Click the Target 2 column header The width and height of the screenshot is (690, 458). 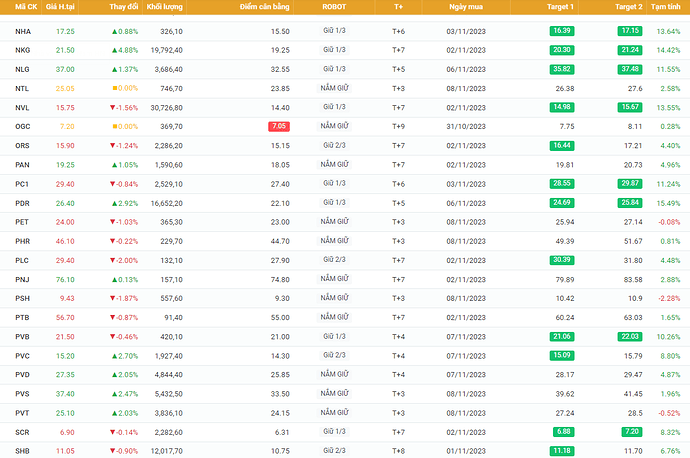click(628, 7)
